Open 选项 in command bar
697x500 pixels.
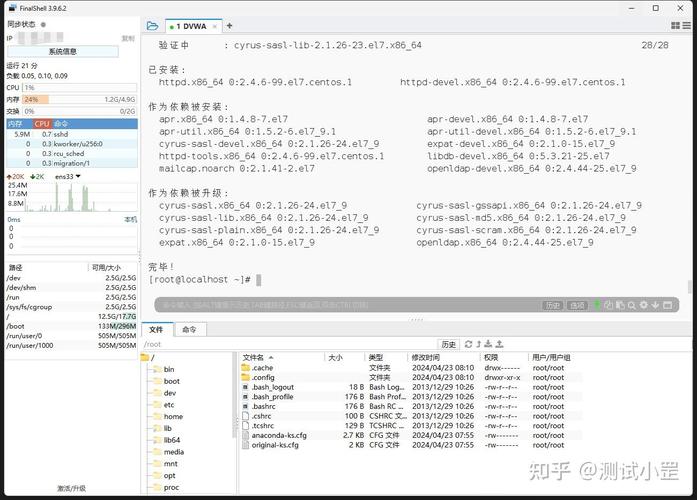[x=577, y=305]
